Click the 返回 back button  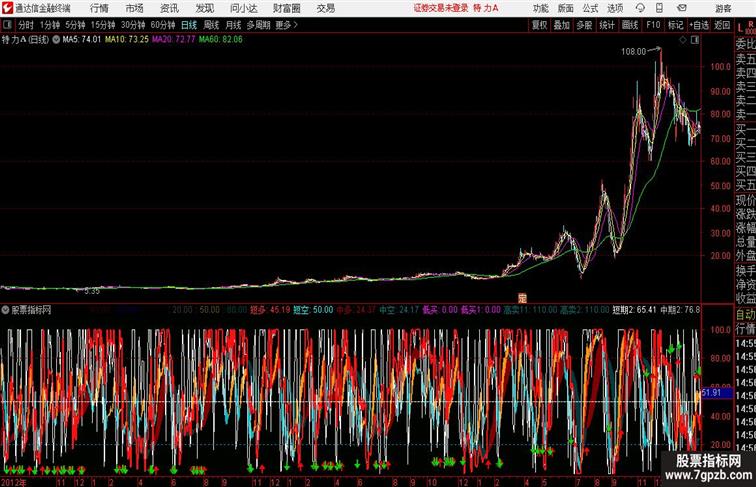tap(722, 25)
